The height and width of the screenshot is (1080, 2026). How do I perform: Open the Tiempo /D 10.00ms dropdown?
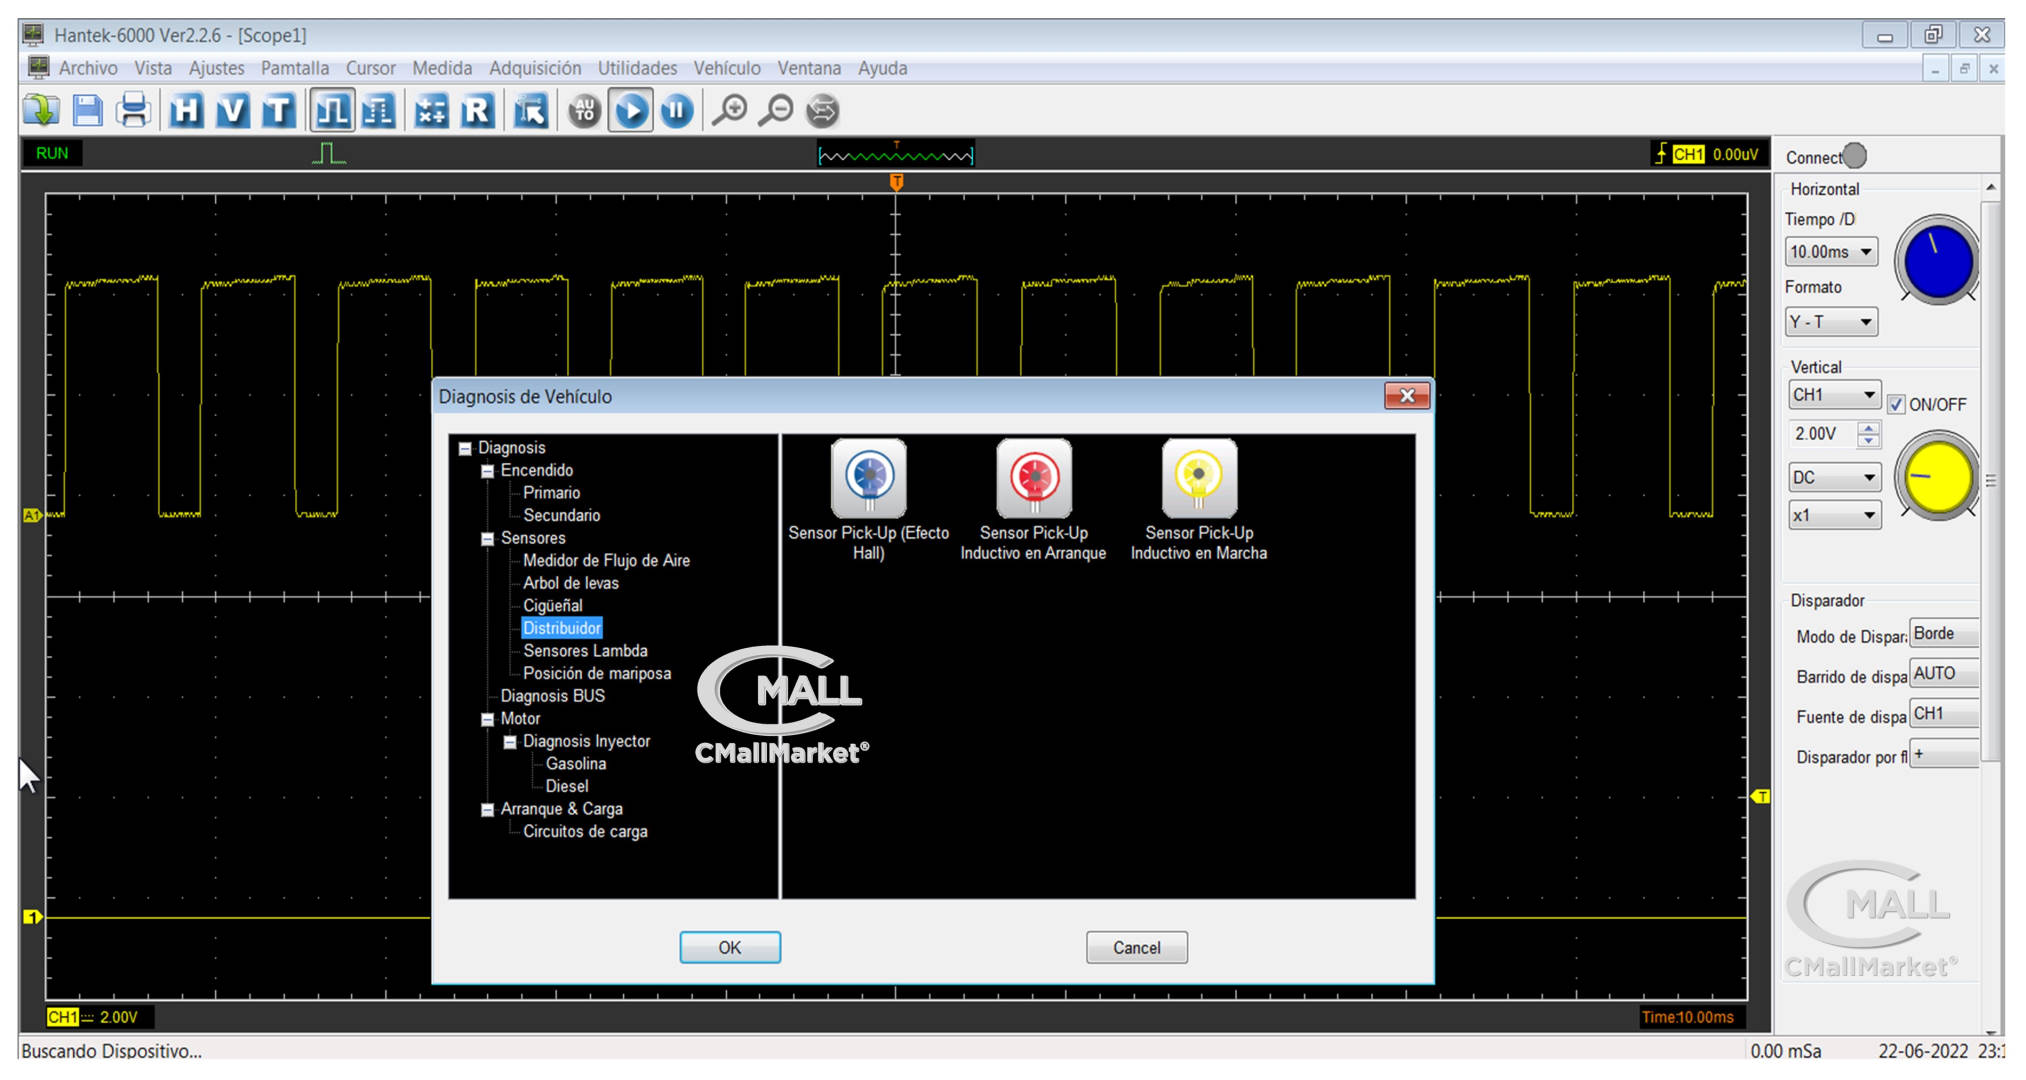tap(1831, 252)
